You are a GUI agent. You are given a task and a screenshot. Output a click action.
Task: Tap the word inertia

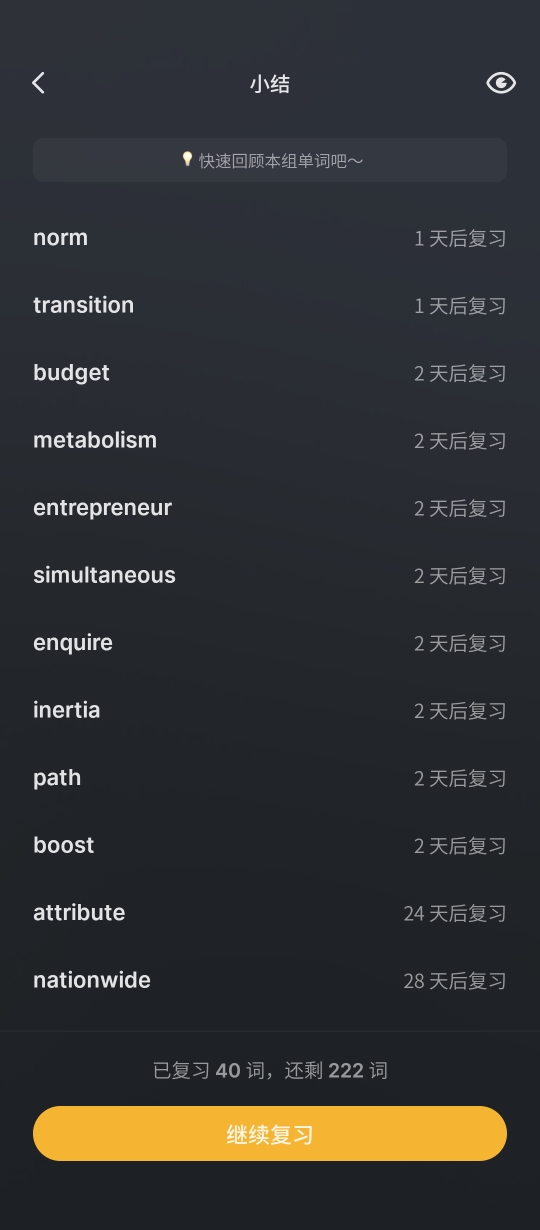point(66,710)
